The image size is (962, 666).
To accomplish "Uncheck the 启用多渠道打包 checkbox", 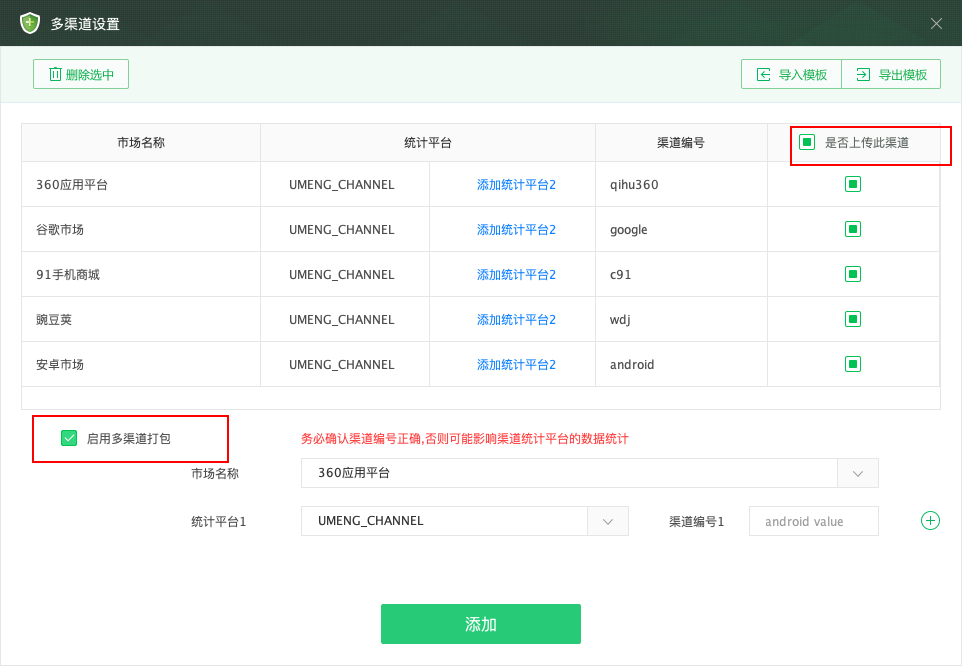I will click(x=69, y=438).
